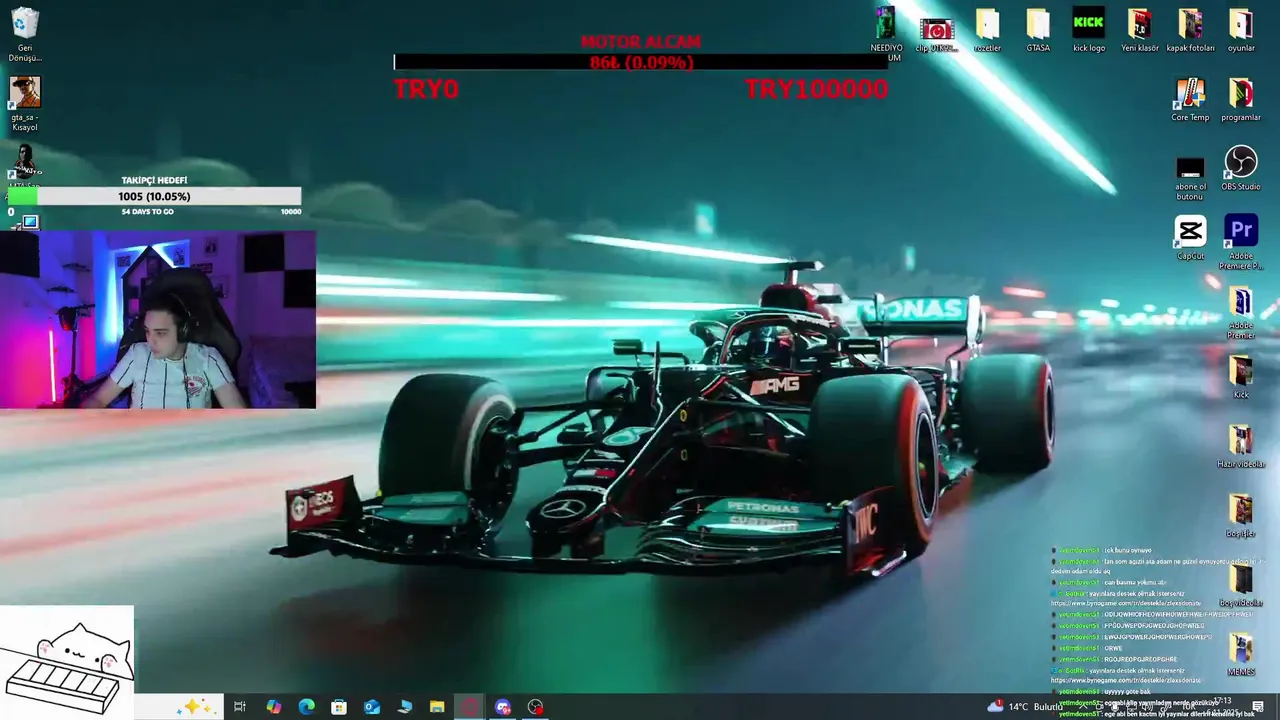Open the Kick folder on the desktop
Image resolution: width=1280 pixels, height=720 pixels.
tap(1241, 377)
